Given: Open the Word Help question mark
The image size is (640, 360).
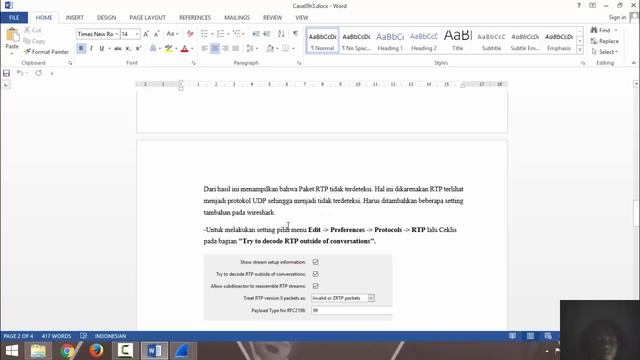Looking at the screenshot, I should coord(578,6).
